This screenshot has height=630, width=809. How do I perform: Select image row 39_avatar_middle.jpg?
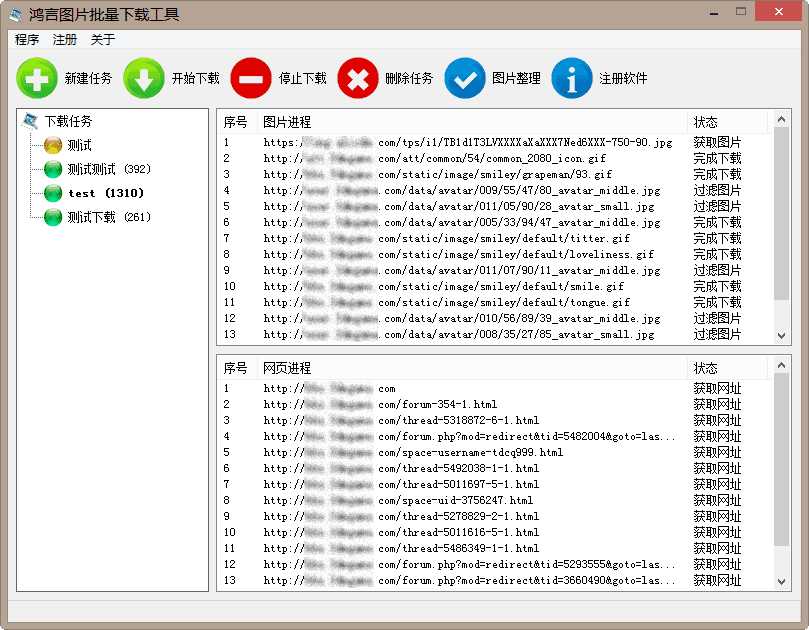point(495,318)
